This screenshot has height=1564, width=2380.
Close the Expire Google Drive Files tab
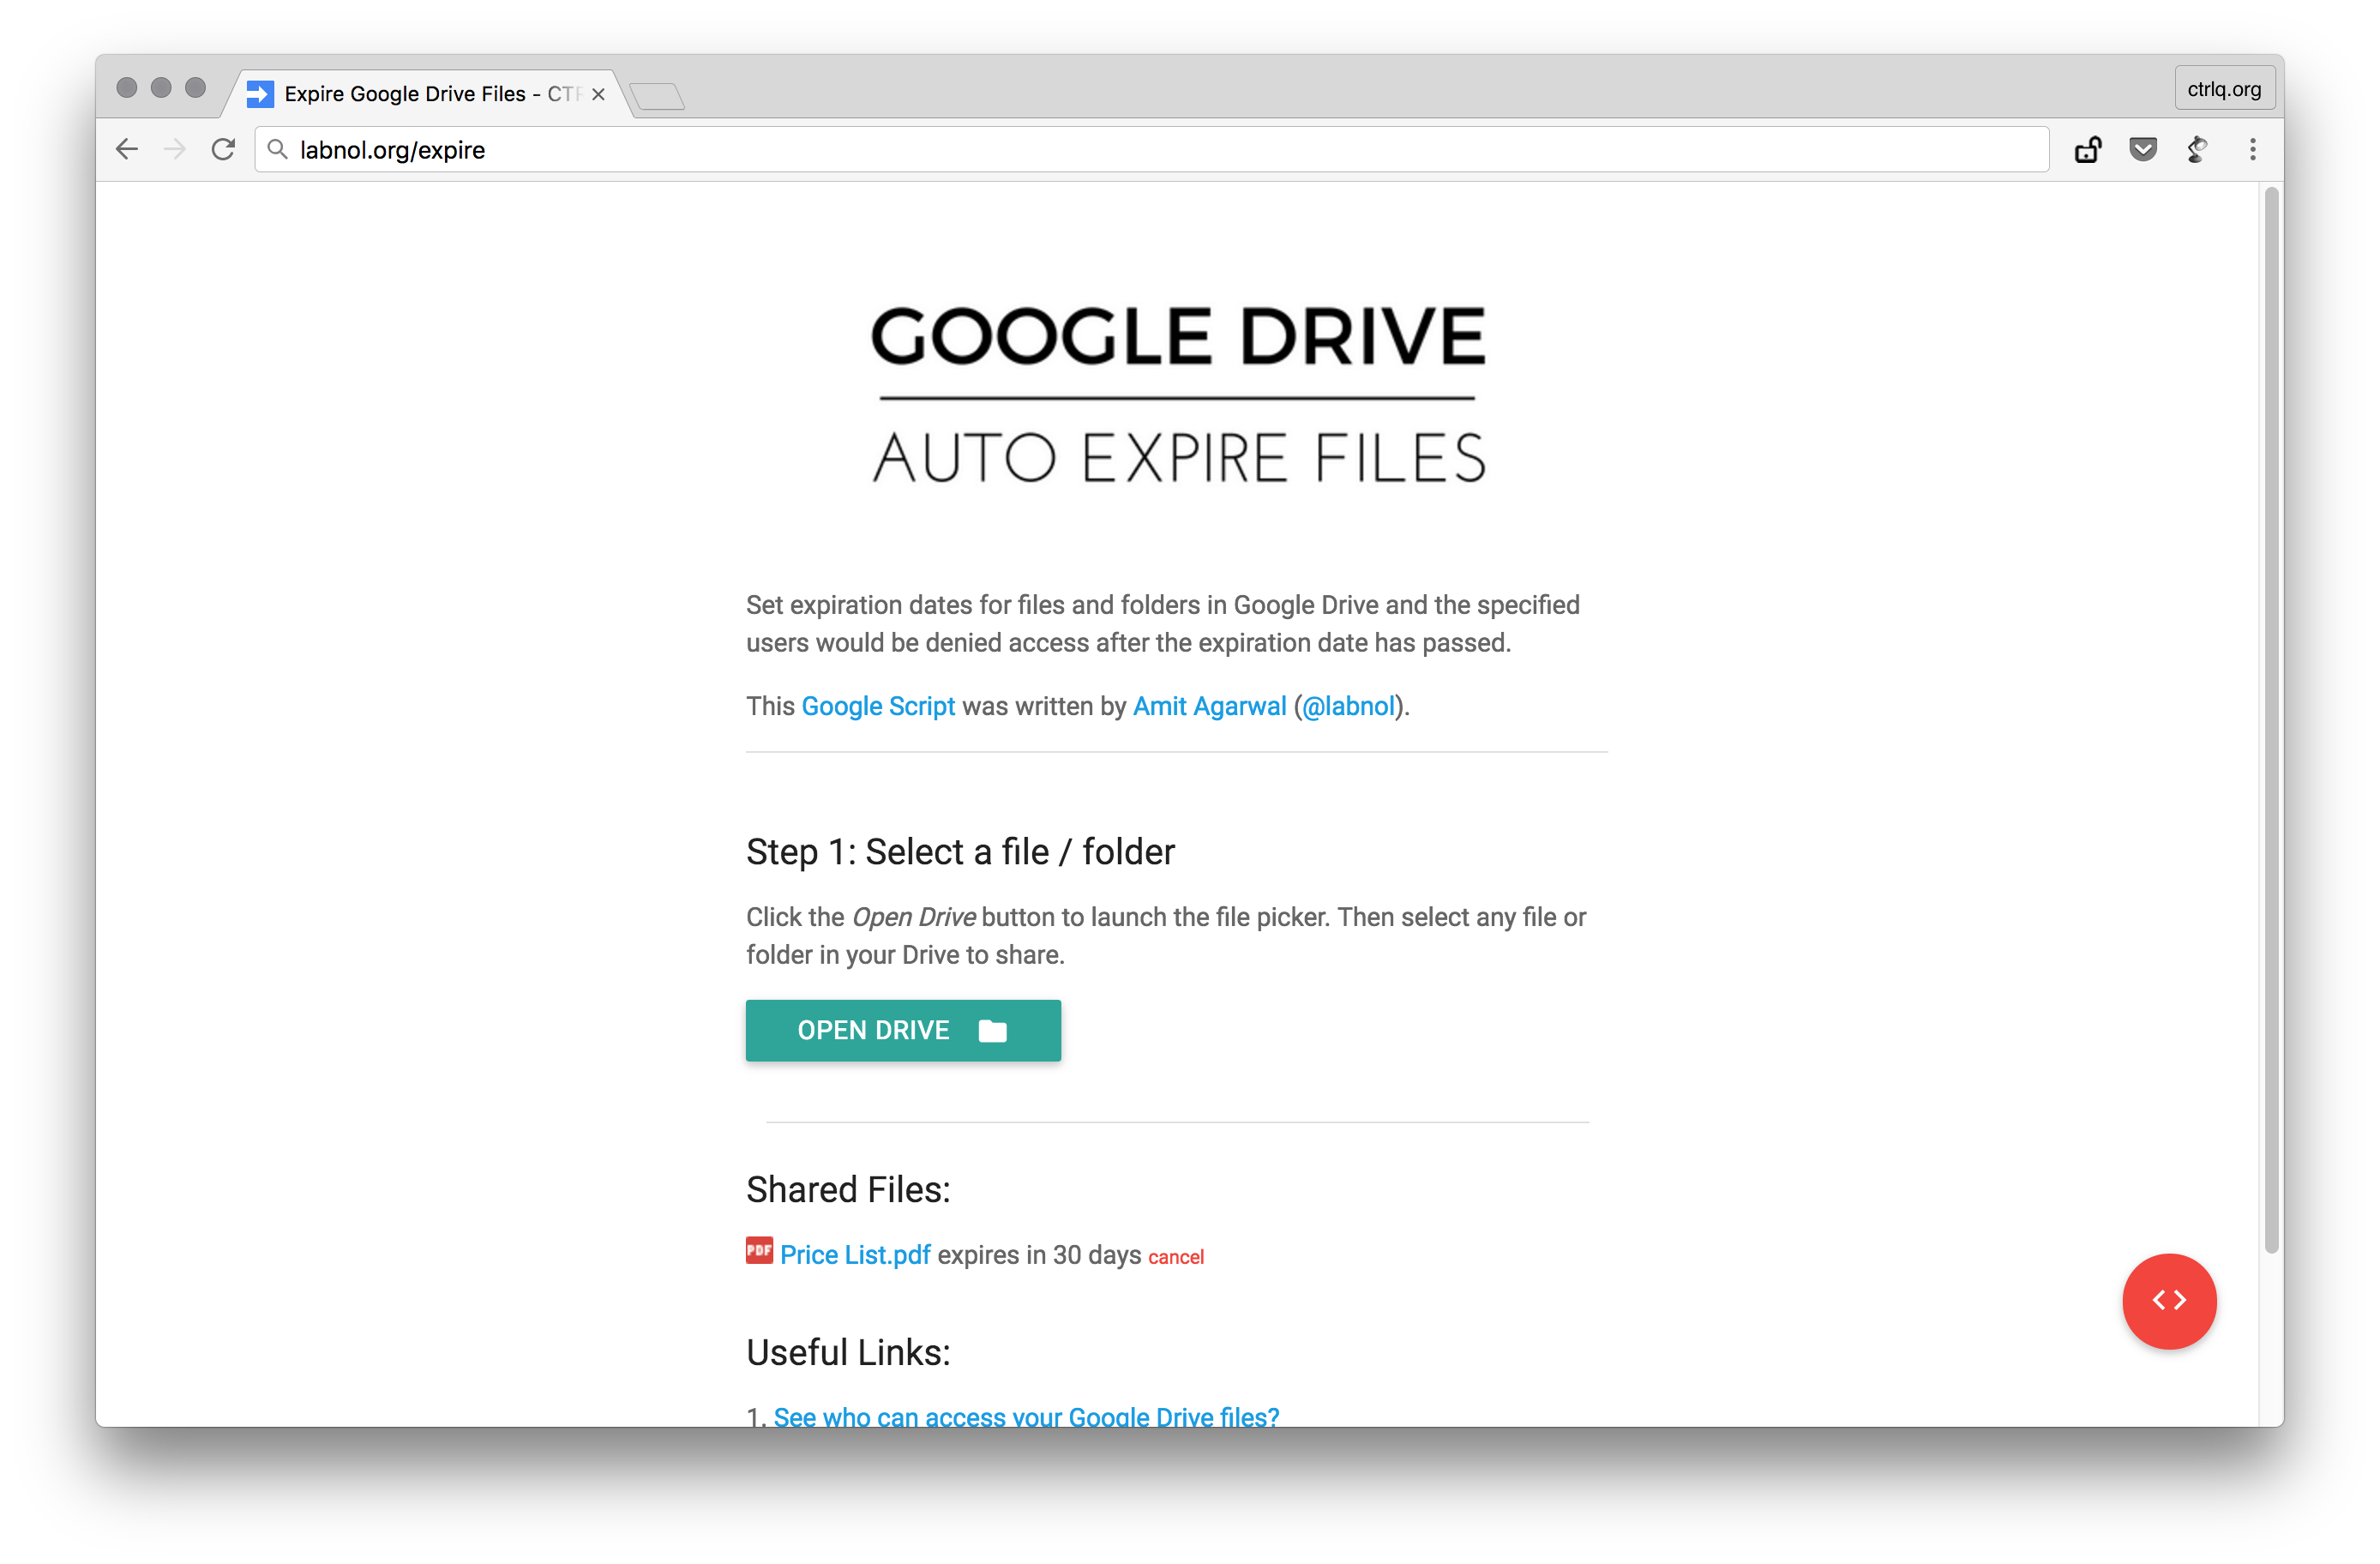pos(598,94)
